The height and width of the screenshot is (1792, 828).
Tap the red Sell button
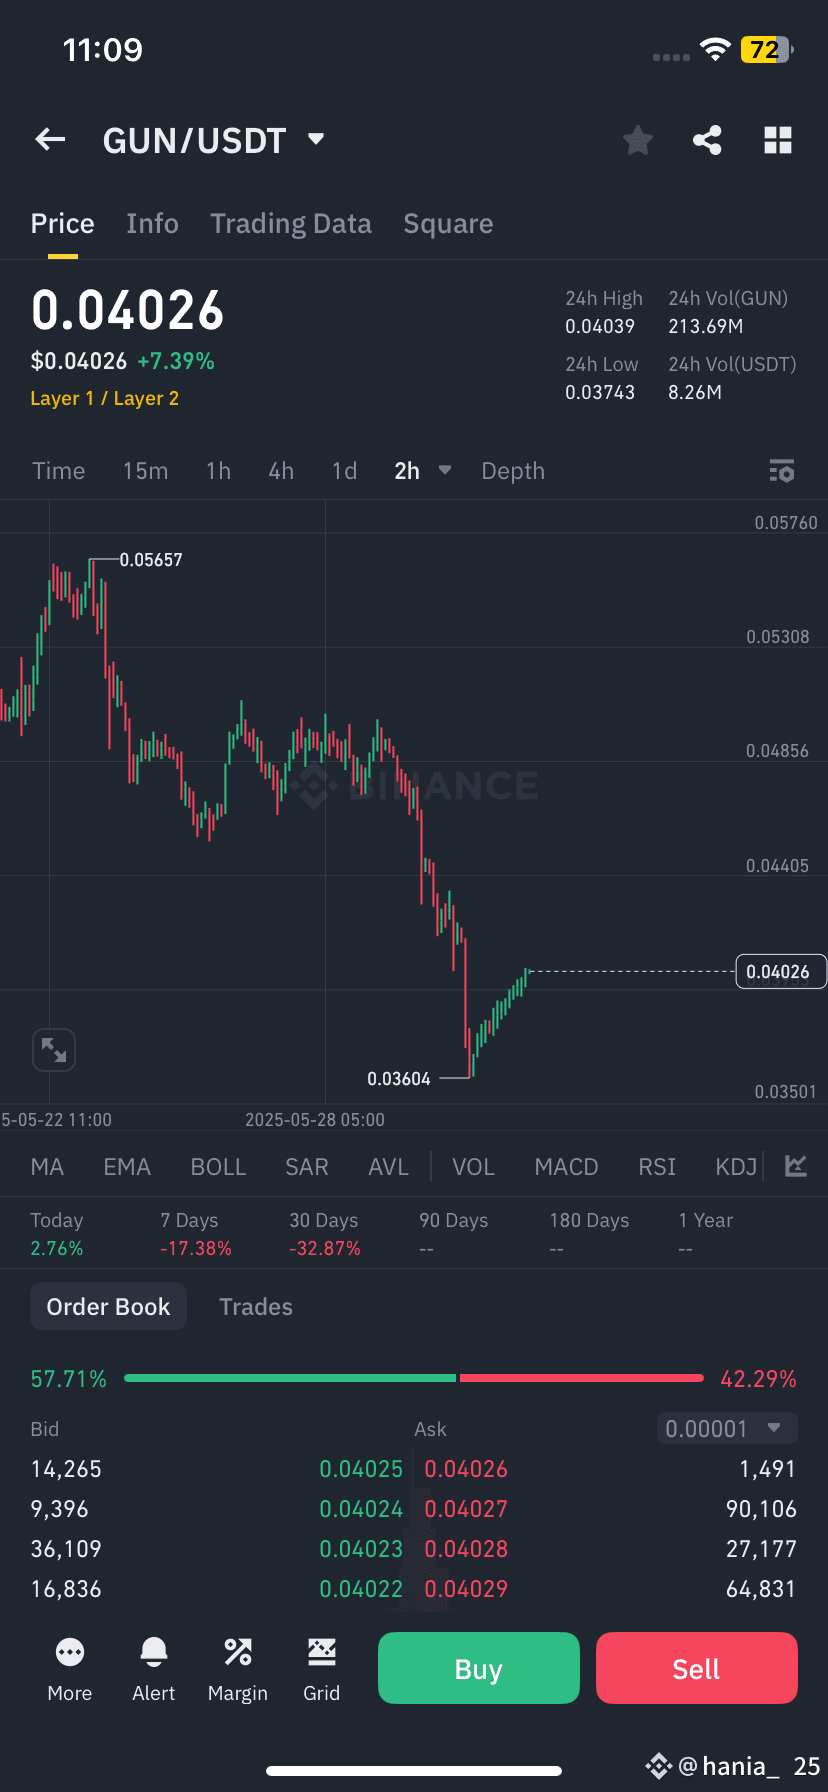pyautogui.click(x=697, y=1668)
